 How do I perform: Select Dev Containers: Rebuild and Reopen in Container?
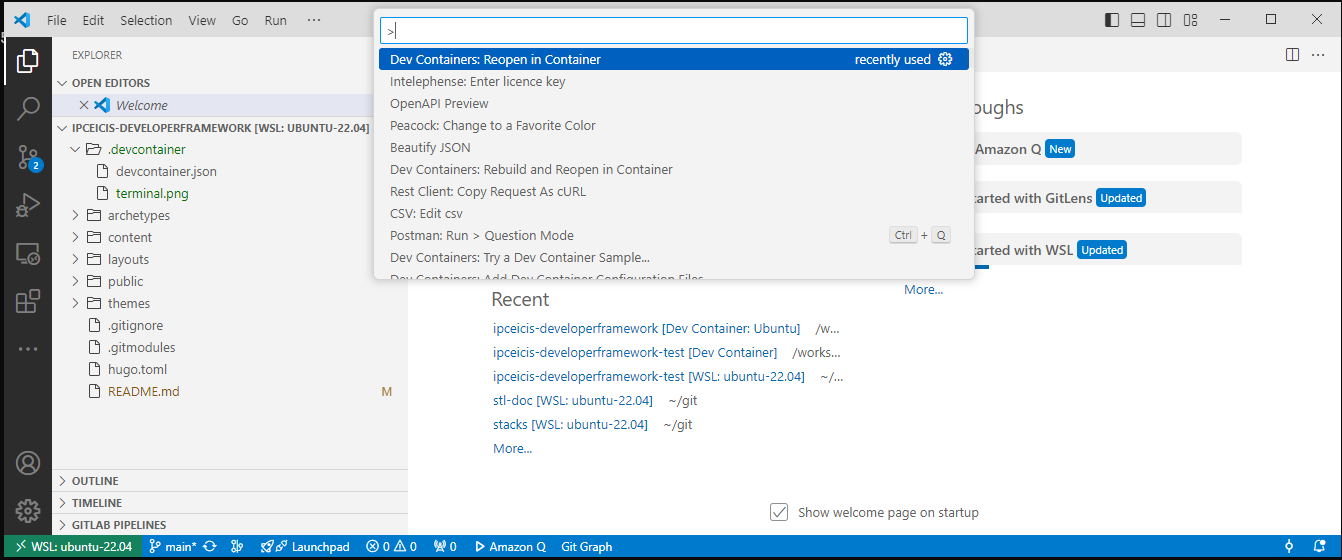point(531,170)
